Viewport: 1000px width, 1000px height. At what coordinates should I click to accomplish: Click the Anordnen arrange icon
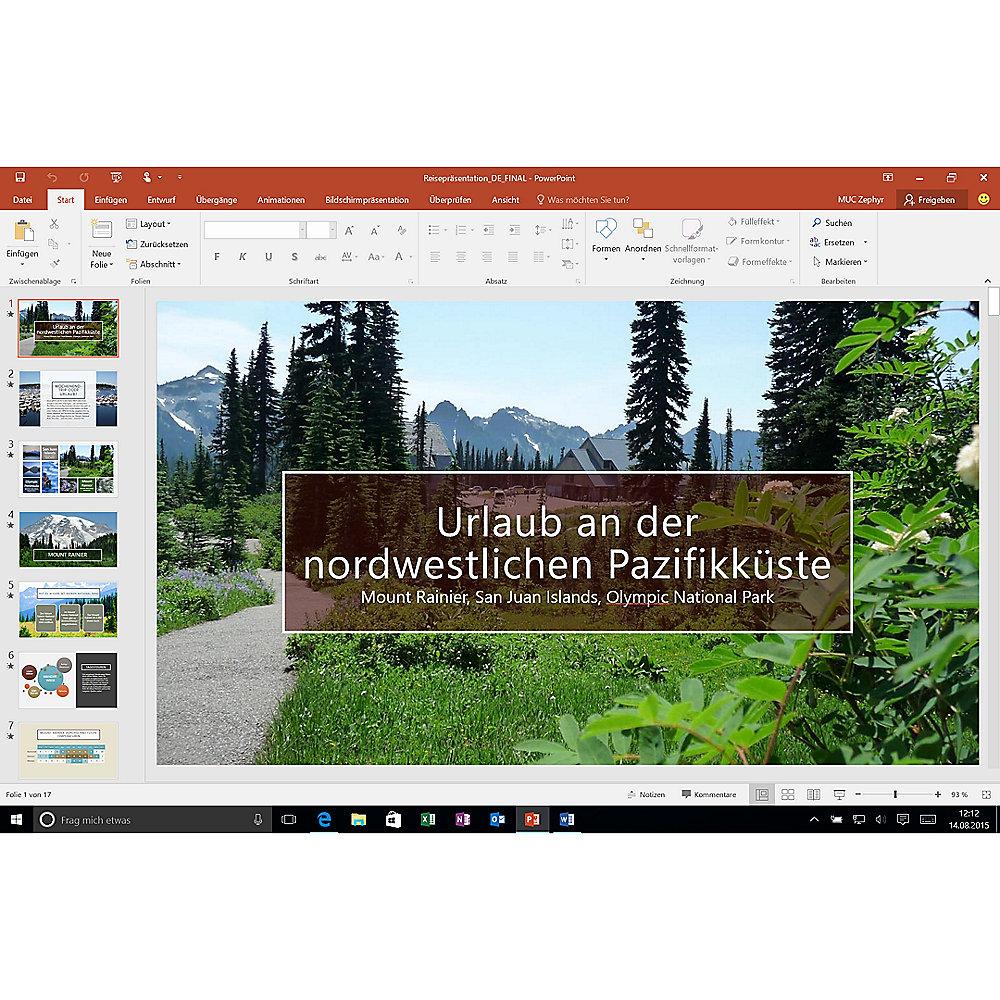point(643,236)
